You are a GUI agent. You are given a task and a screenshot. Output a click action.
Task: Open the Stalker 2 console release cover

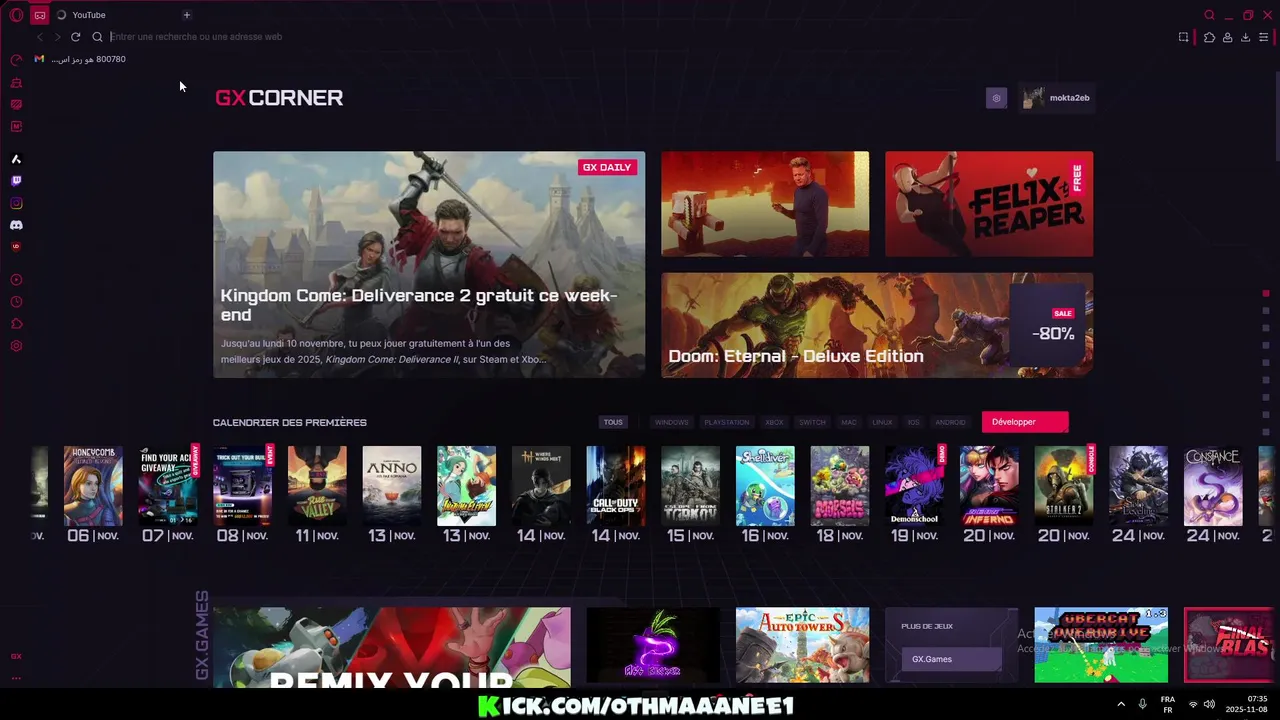tap(1064, 486)
